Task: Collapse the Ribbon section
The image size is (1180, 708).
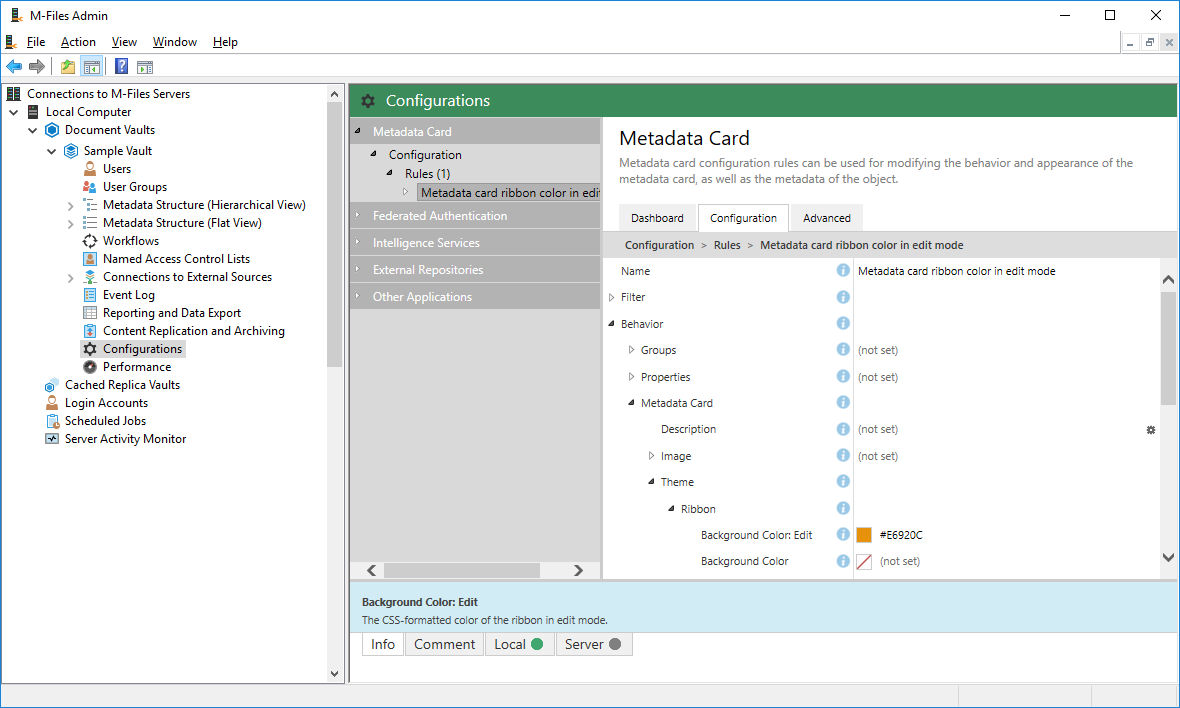Action: point(671,509)
